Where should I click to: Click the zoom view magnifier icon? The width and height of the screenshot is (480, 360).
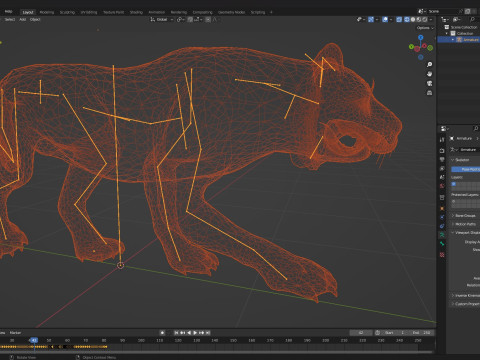click(x=429, y=64)
